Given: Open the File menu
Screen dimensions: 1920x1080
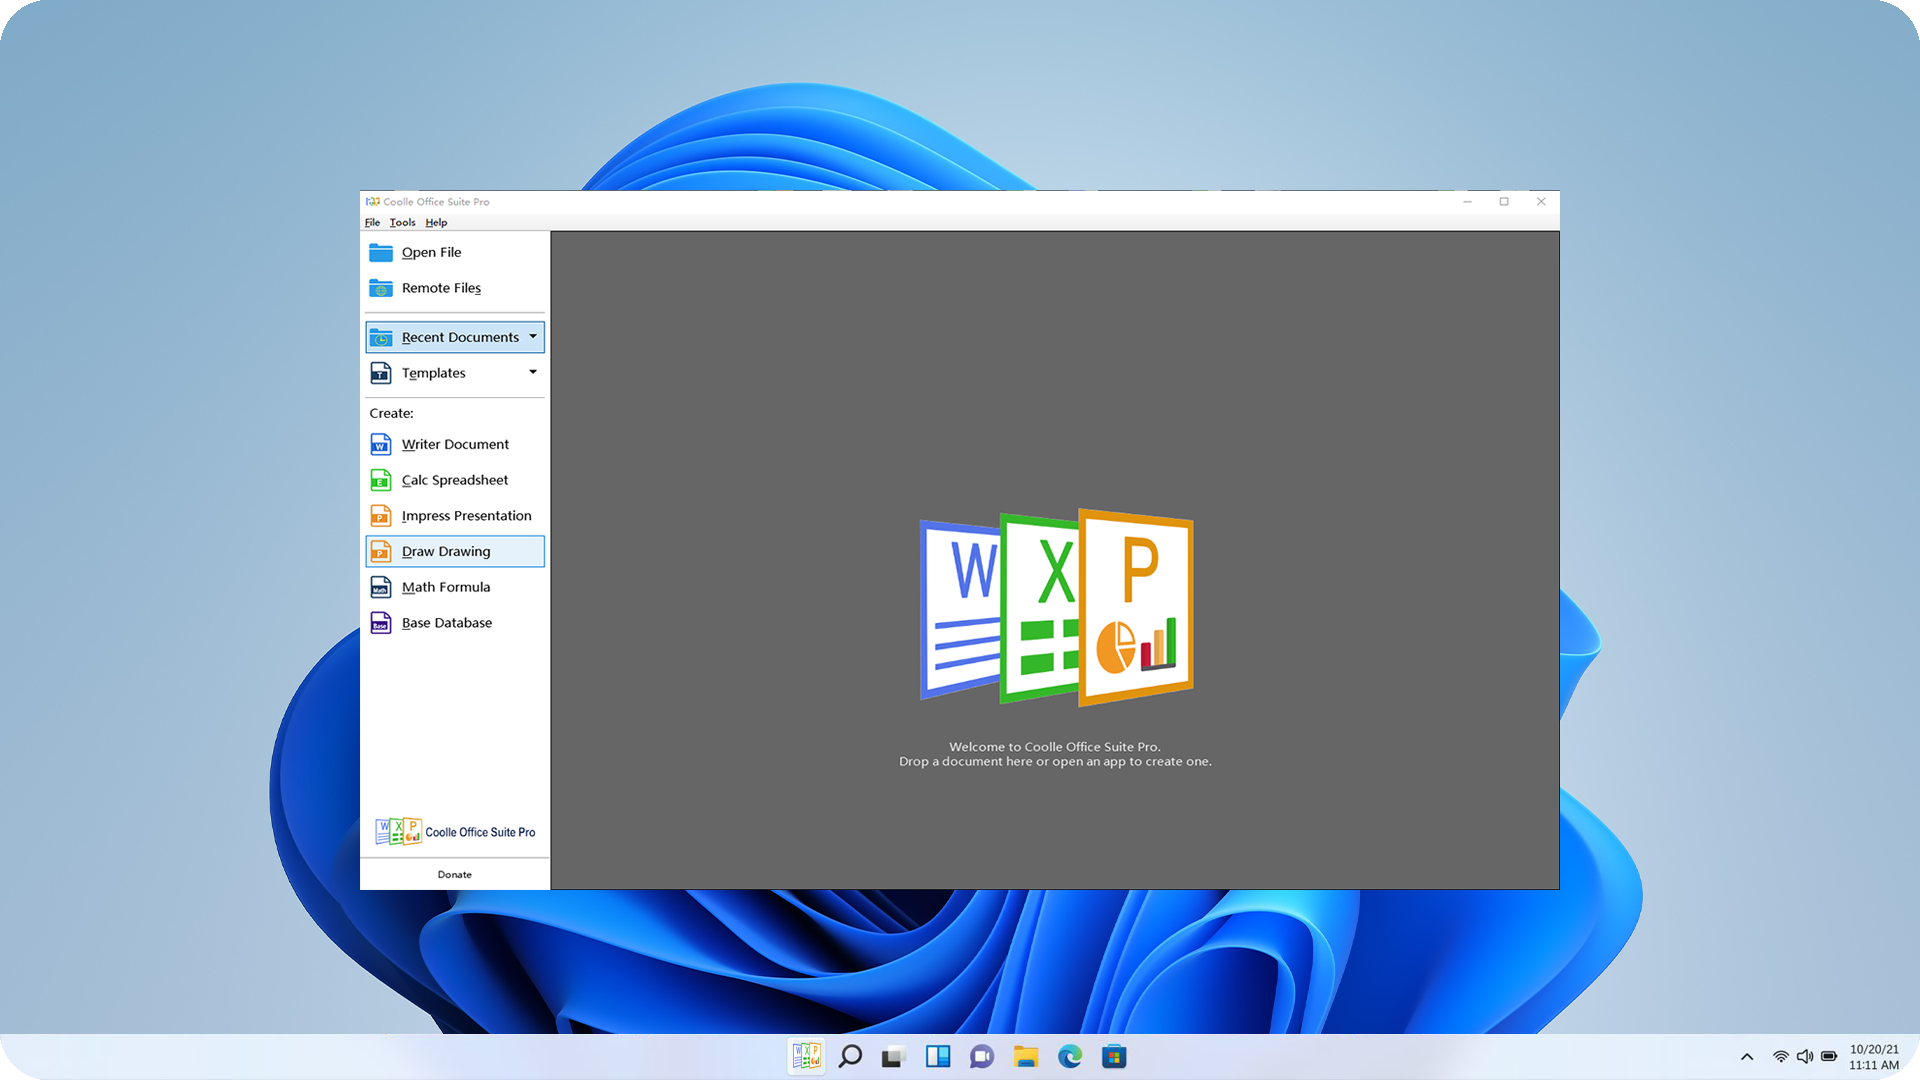Looking at the screenshot, I should point(372,222).
